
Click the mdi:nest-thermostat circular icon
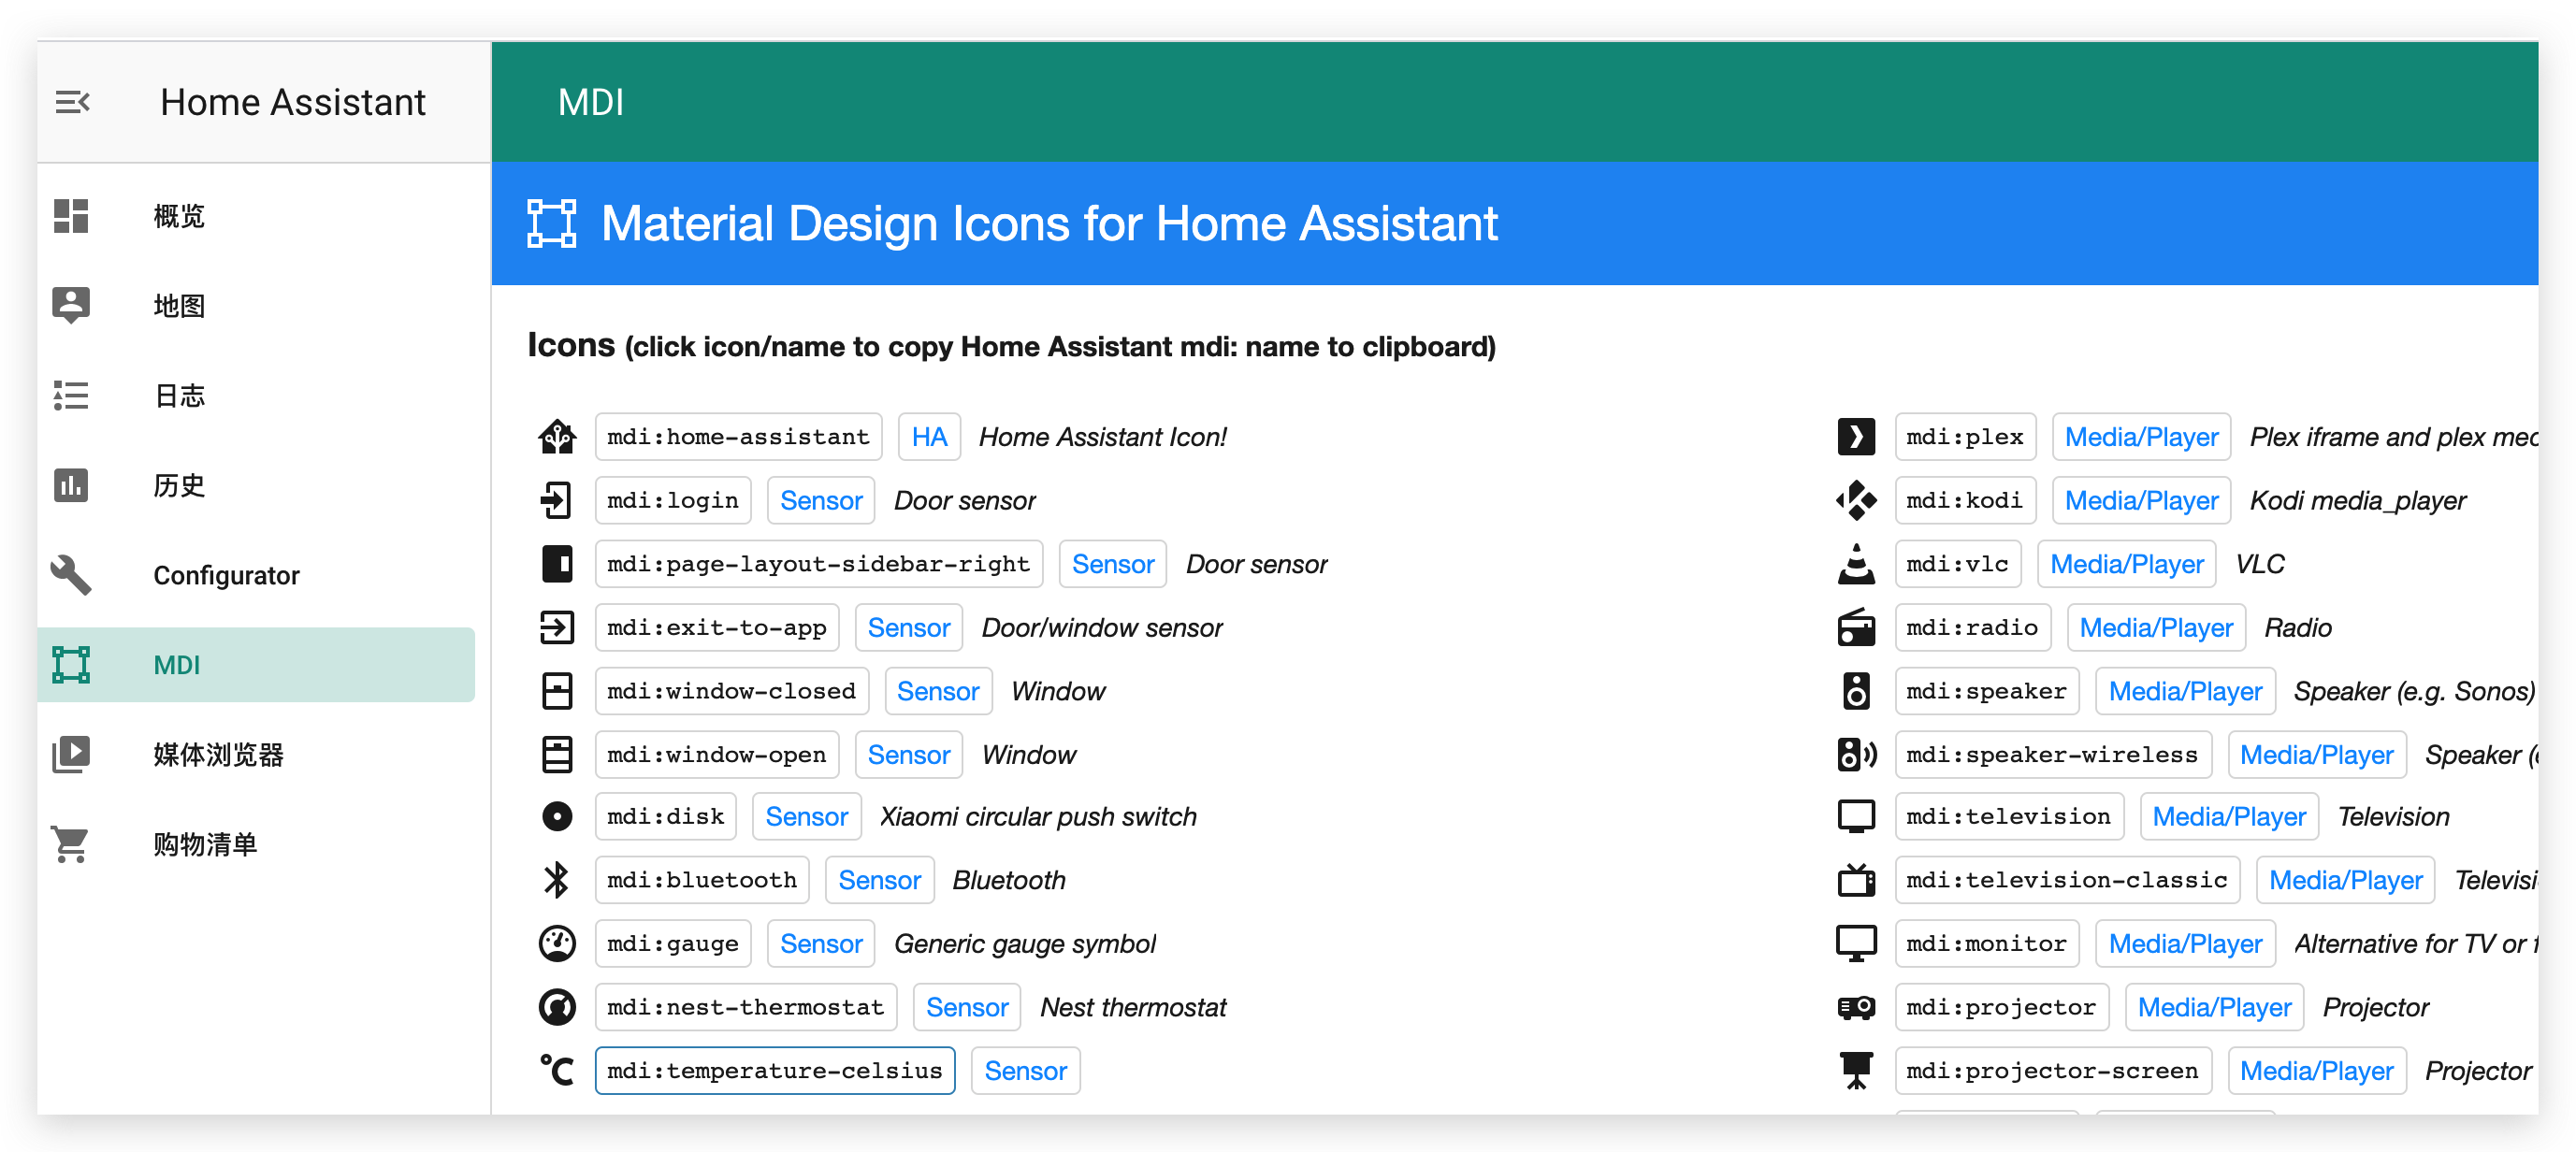(x=557, y=1007)
